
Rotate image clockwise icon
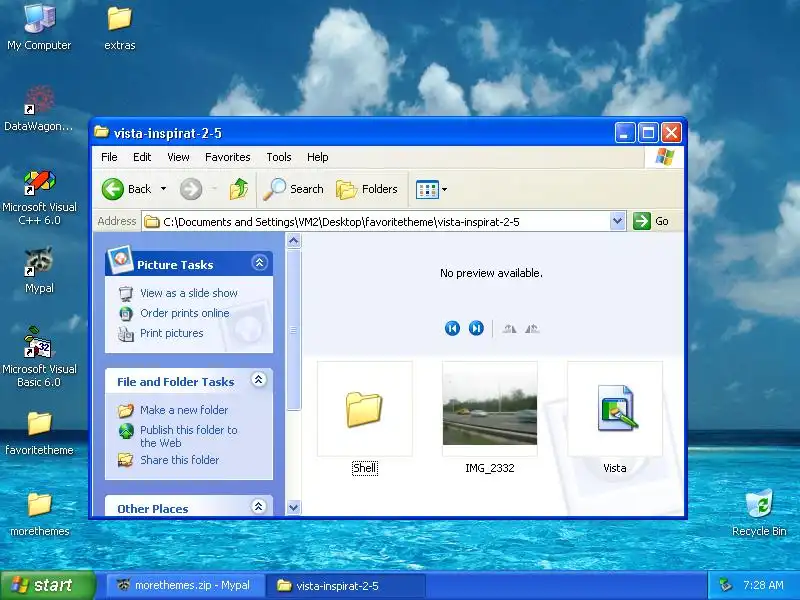click(x=509, y=329)
